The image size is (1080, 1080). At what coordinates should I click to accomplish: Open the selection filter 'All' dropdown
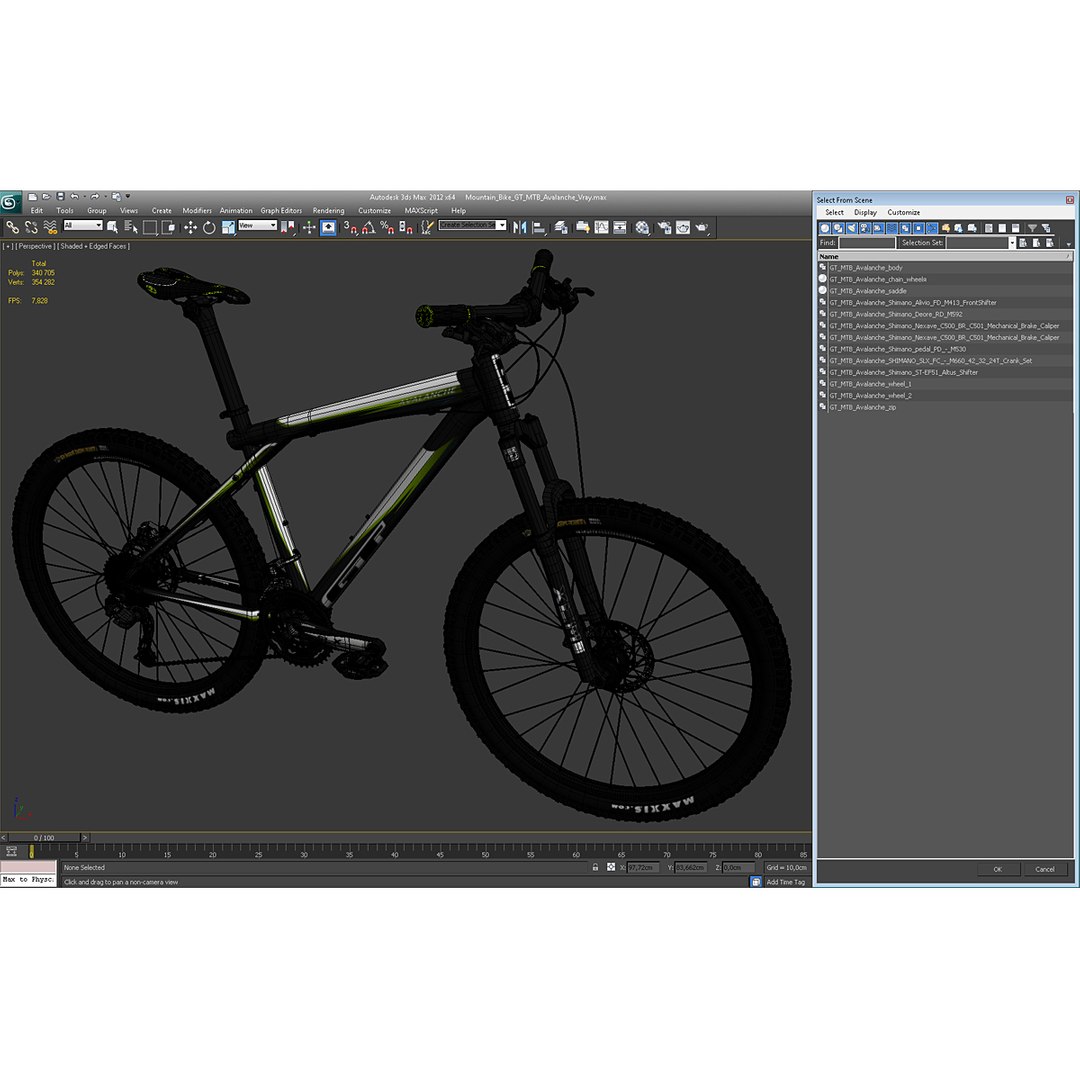pyautogui.click(x=83, y=225)
